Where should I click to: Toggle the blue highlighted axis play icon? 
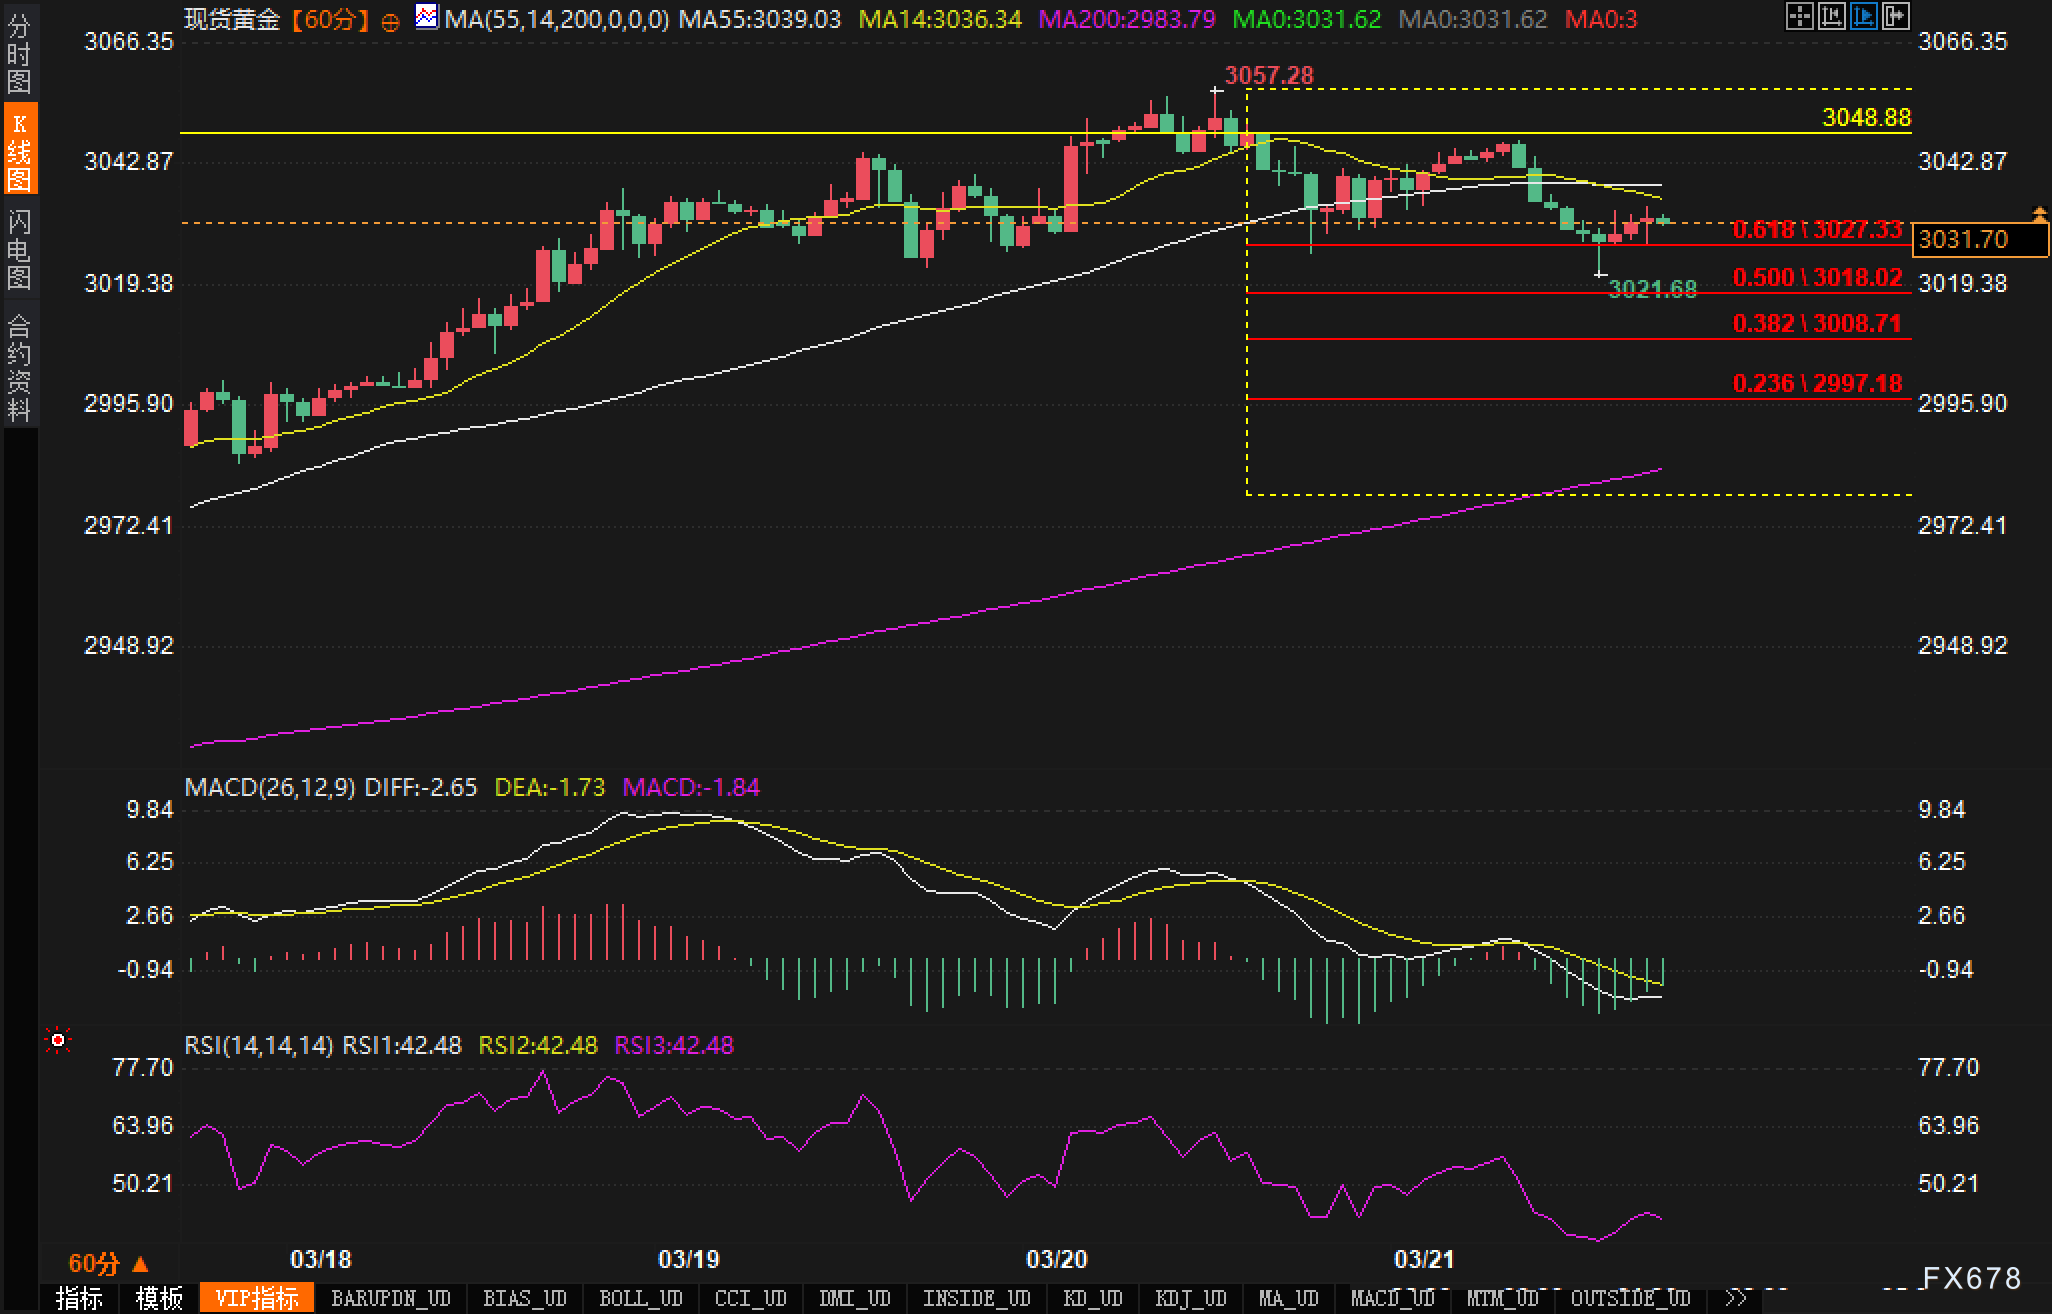point(1863,16)
